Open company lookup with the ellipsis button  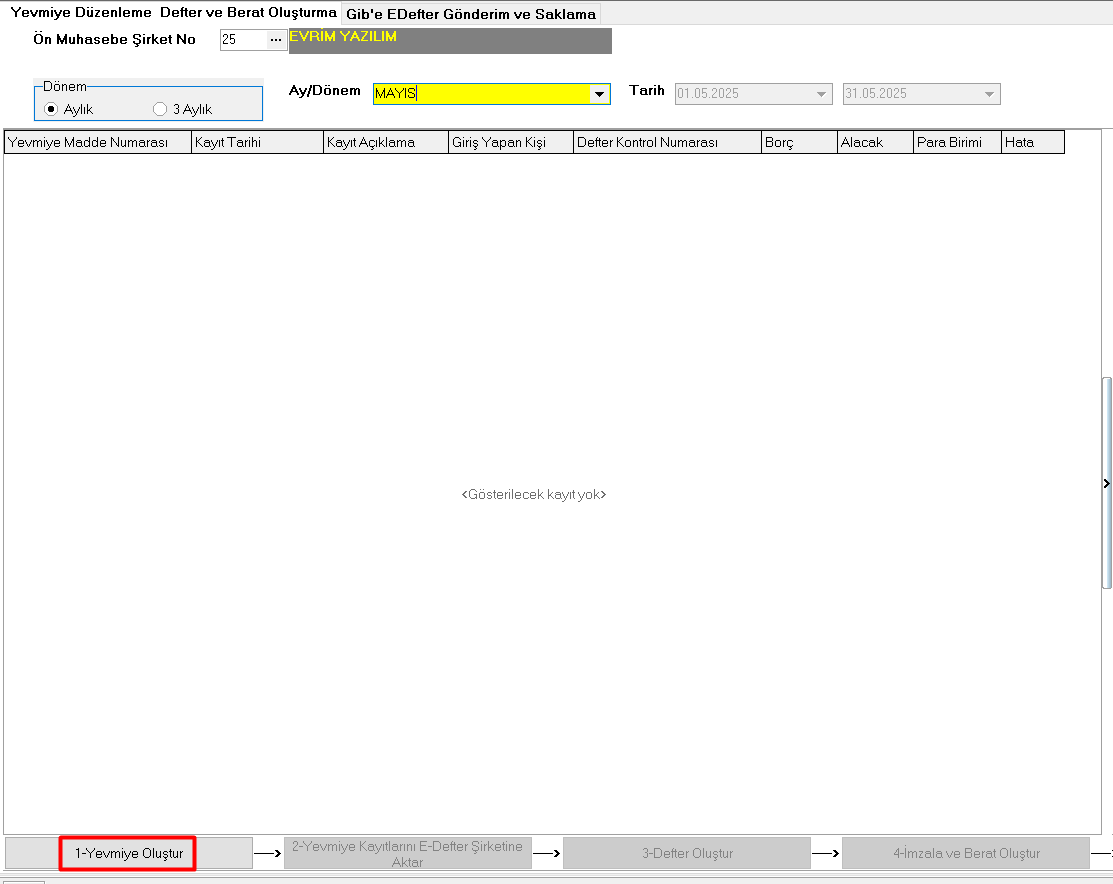(276, 40)
